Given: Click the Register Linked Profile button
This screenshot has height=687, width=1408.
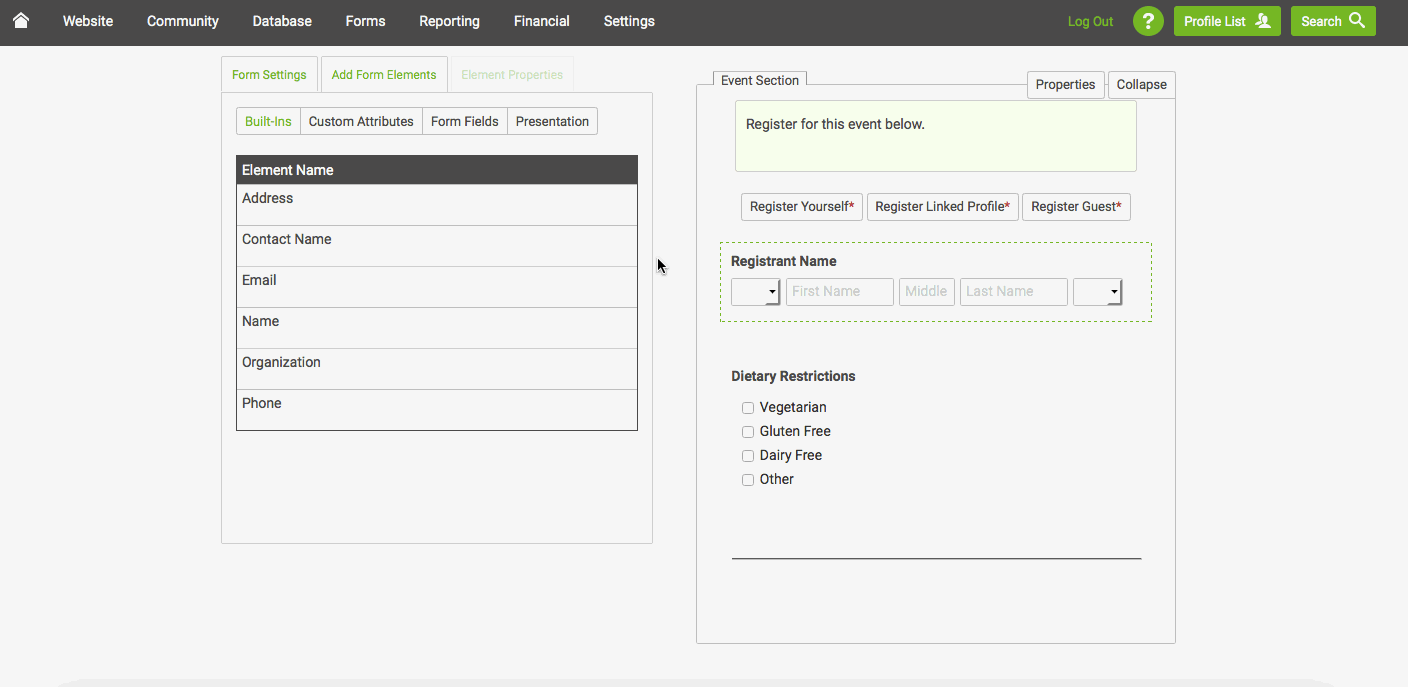Looking at the screenshot, I should (x=943, y=207).
